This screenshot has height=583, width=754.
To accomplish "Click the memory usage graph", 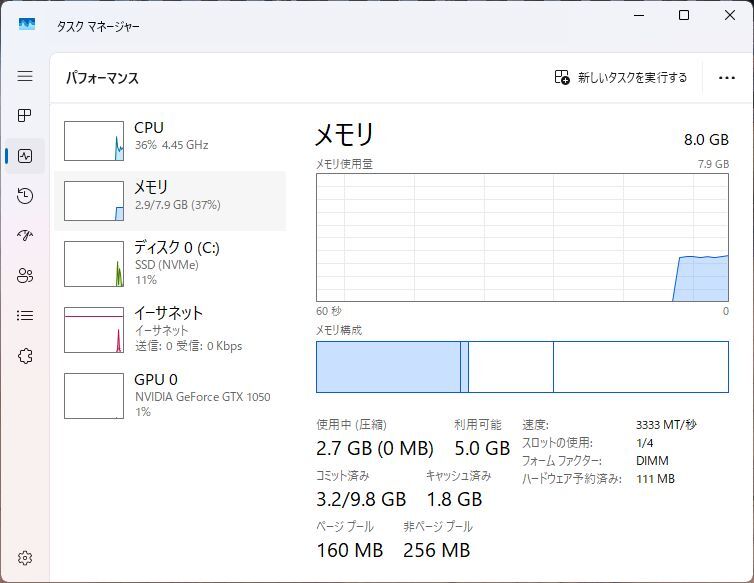I will (x=522, y=237).
